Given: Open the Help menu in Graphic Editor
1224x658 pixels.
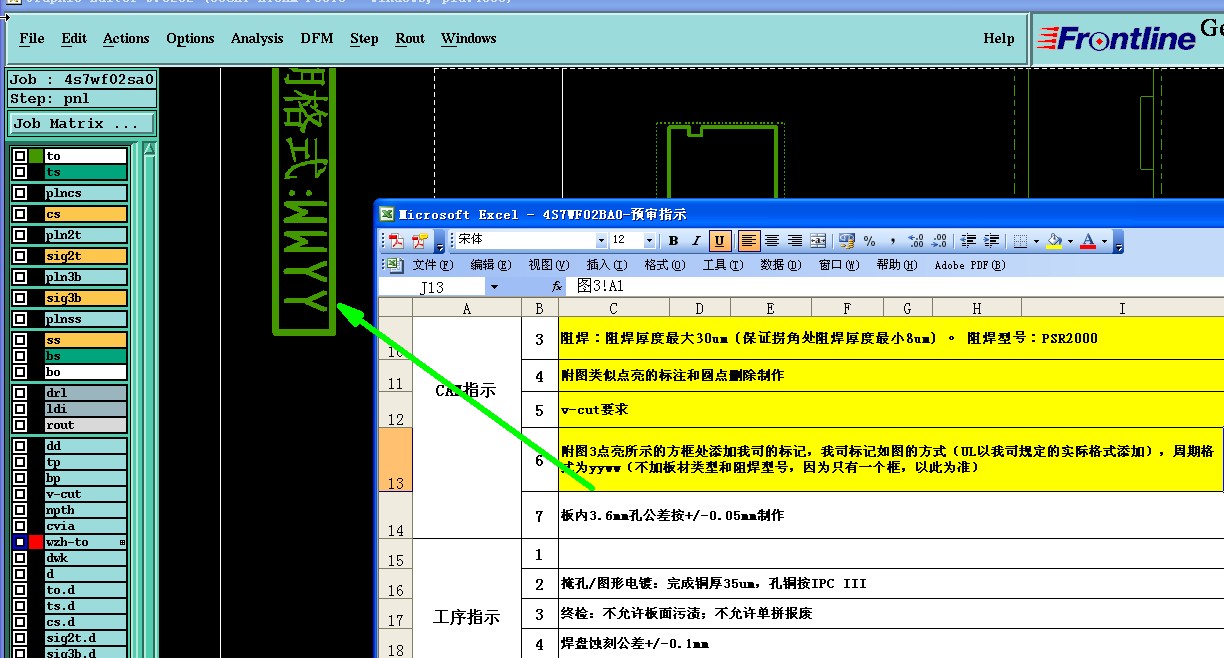Looking at the screenshot, I should [999, 38].
